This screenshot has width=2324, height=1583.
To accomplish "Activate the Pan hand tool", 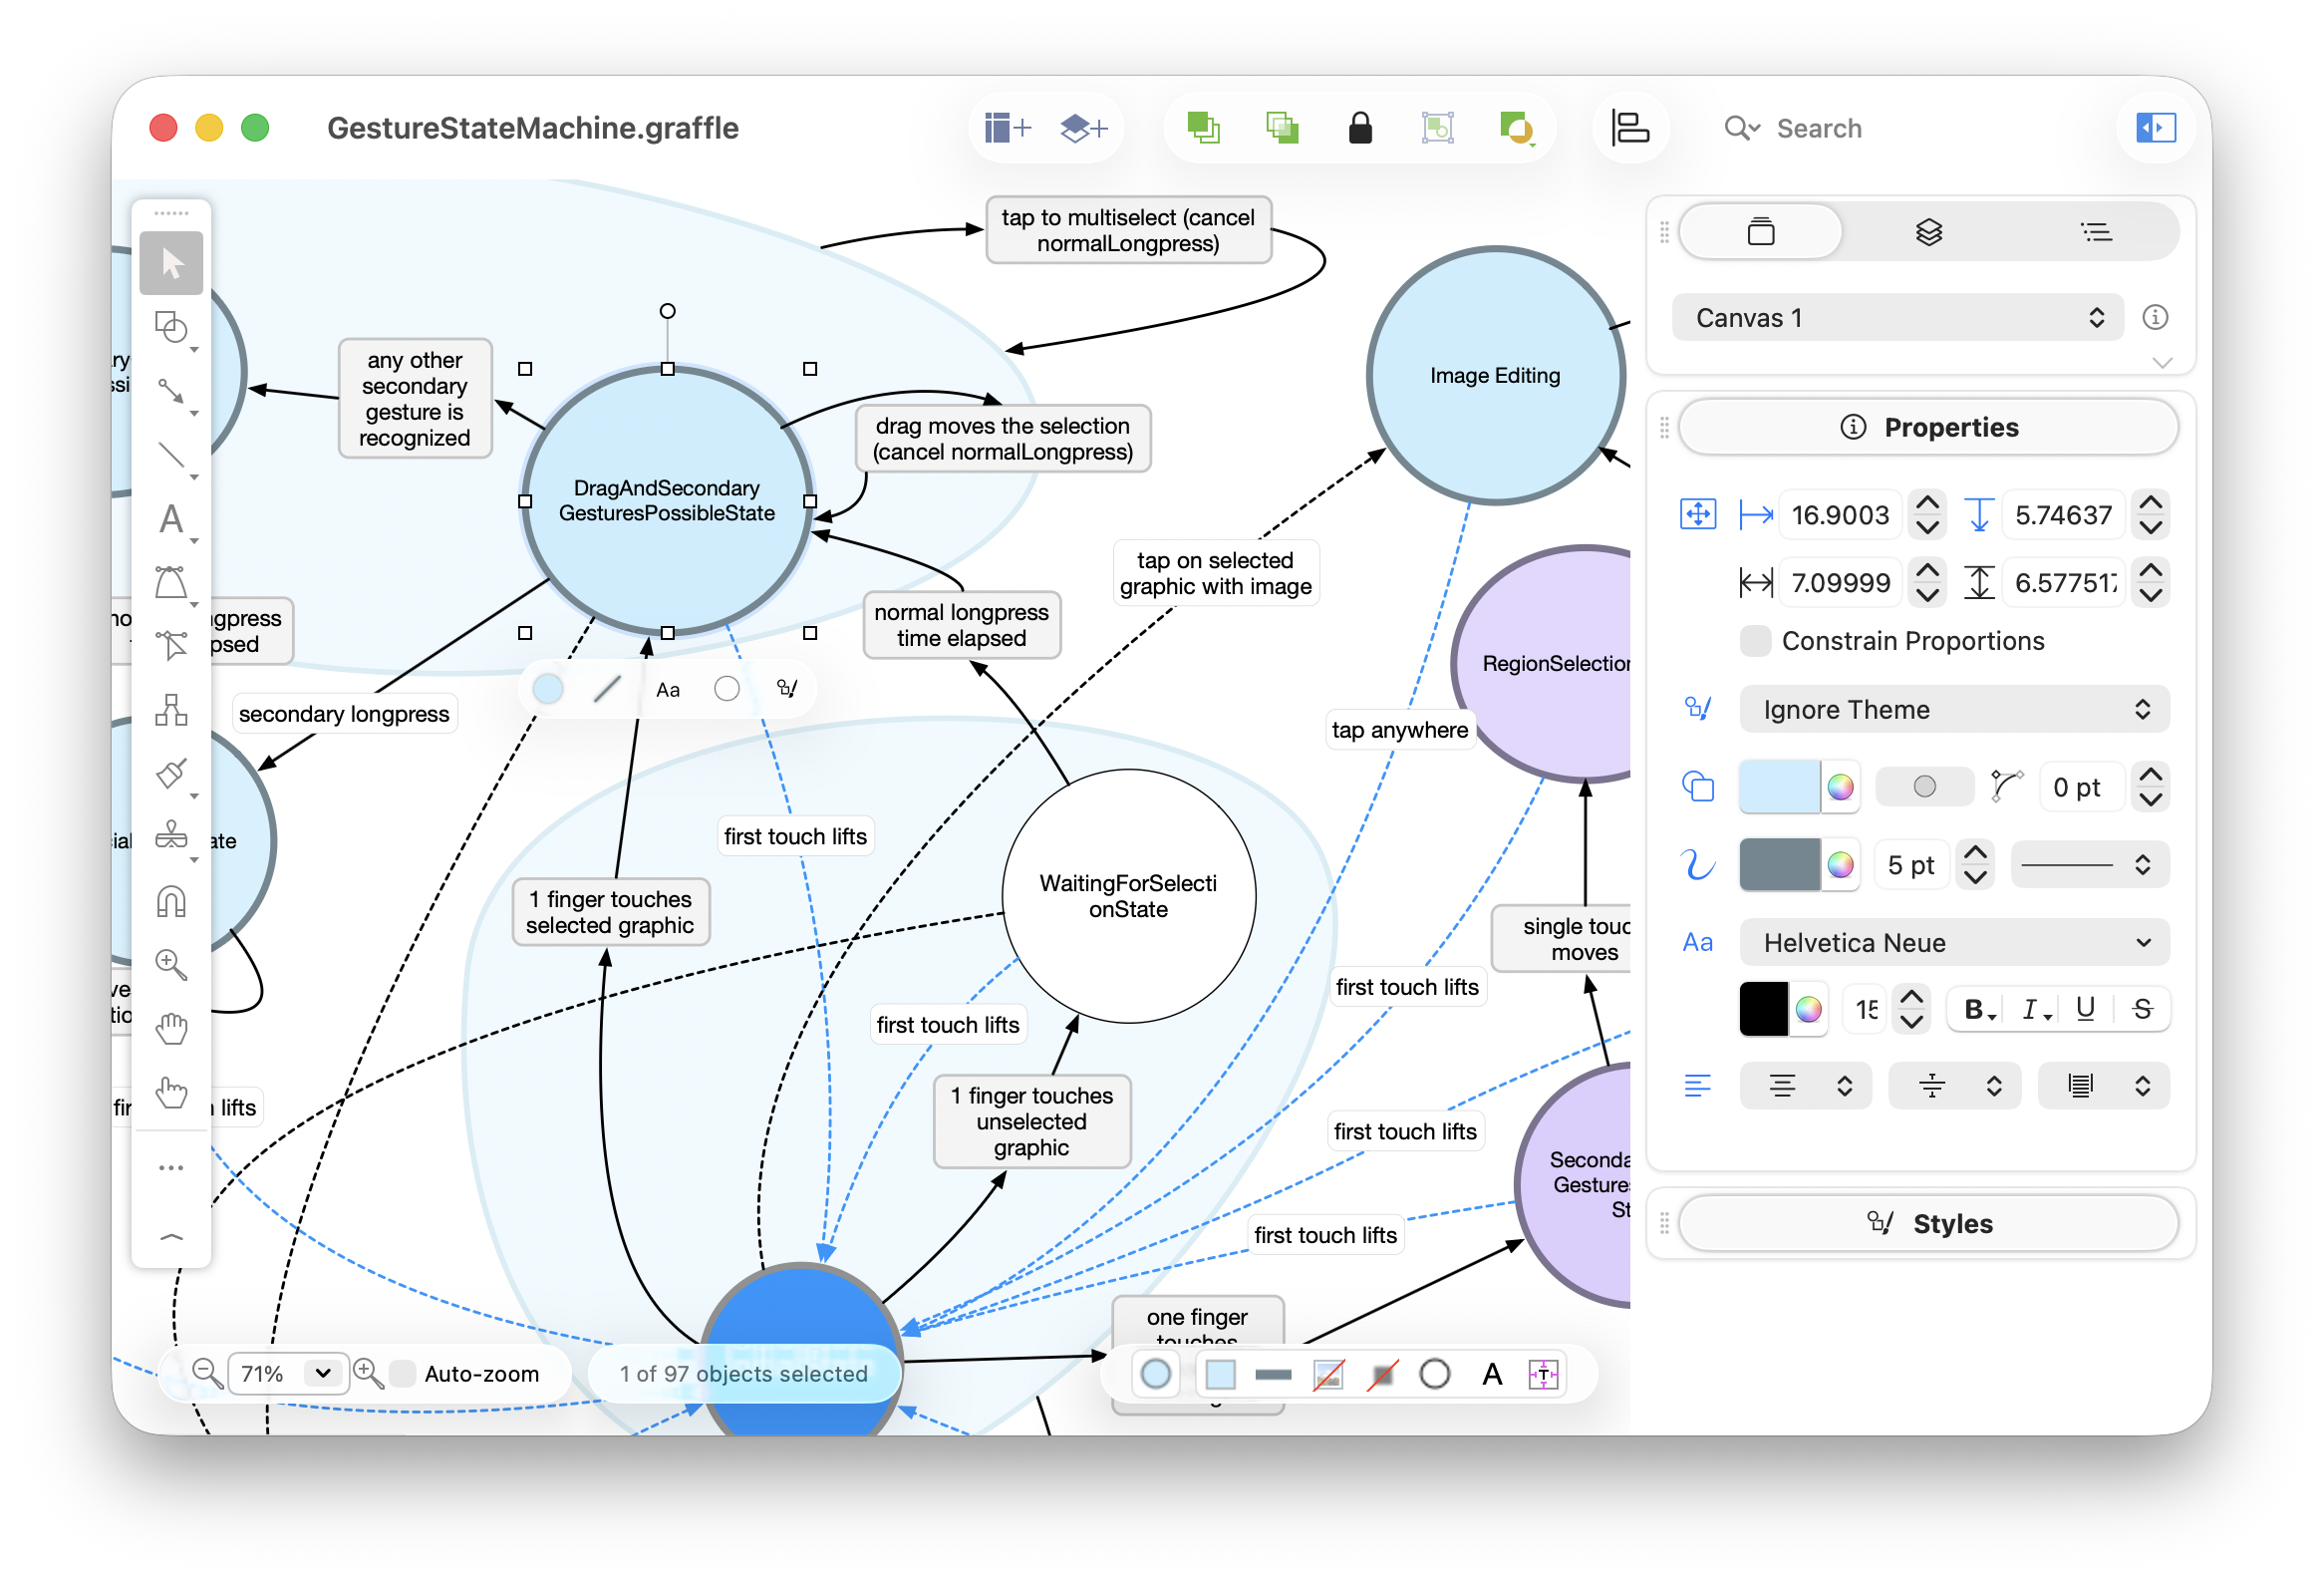I will (x=172, y=1026).
